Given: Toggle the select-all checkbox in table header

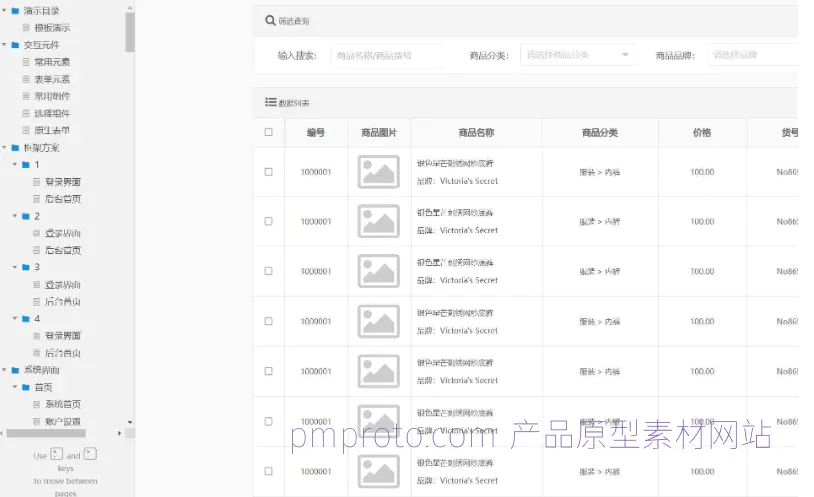Looking at the screenshot, I should point(268,132).
